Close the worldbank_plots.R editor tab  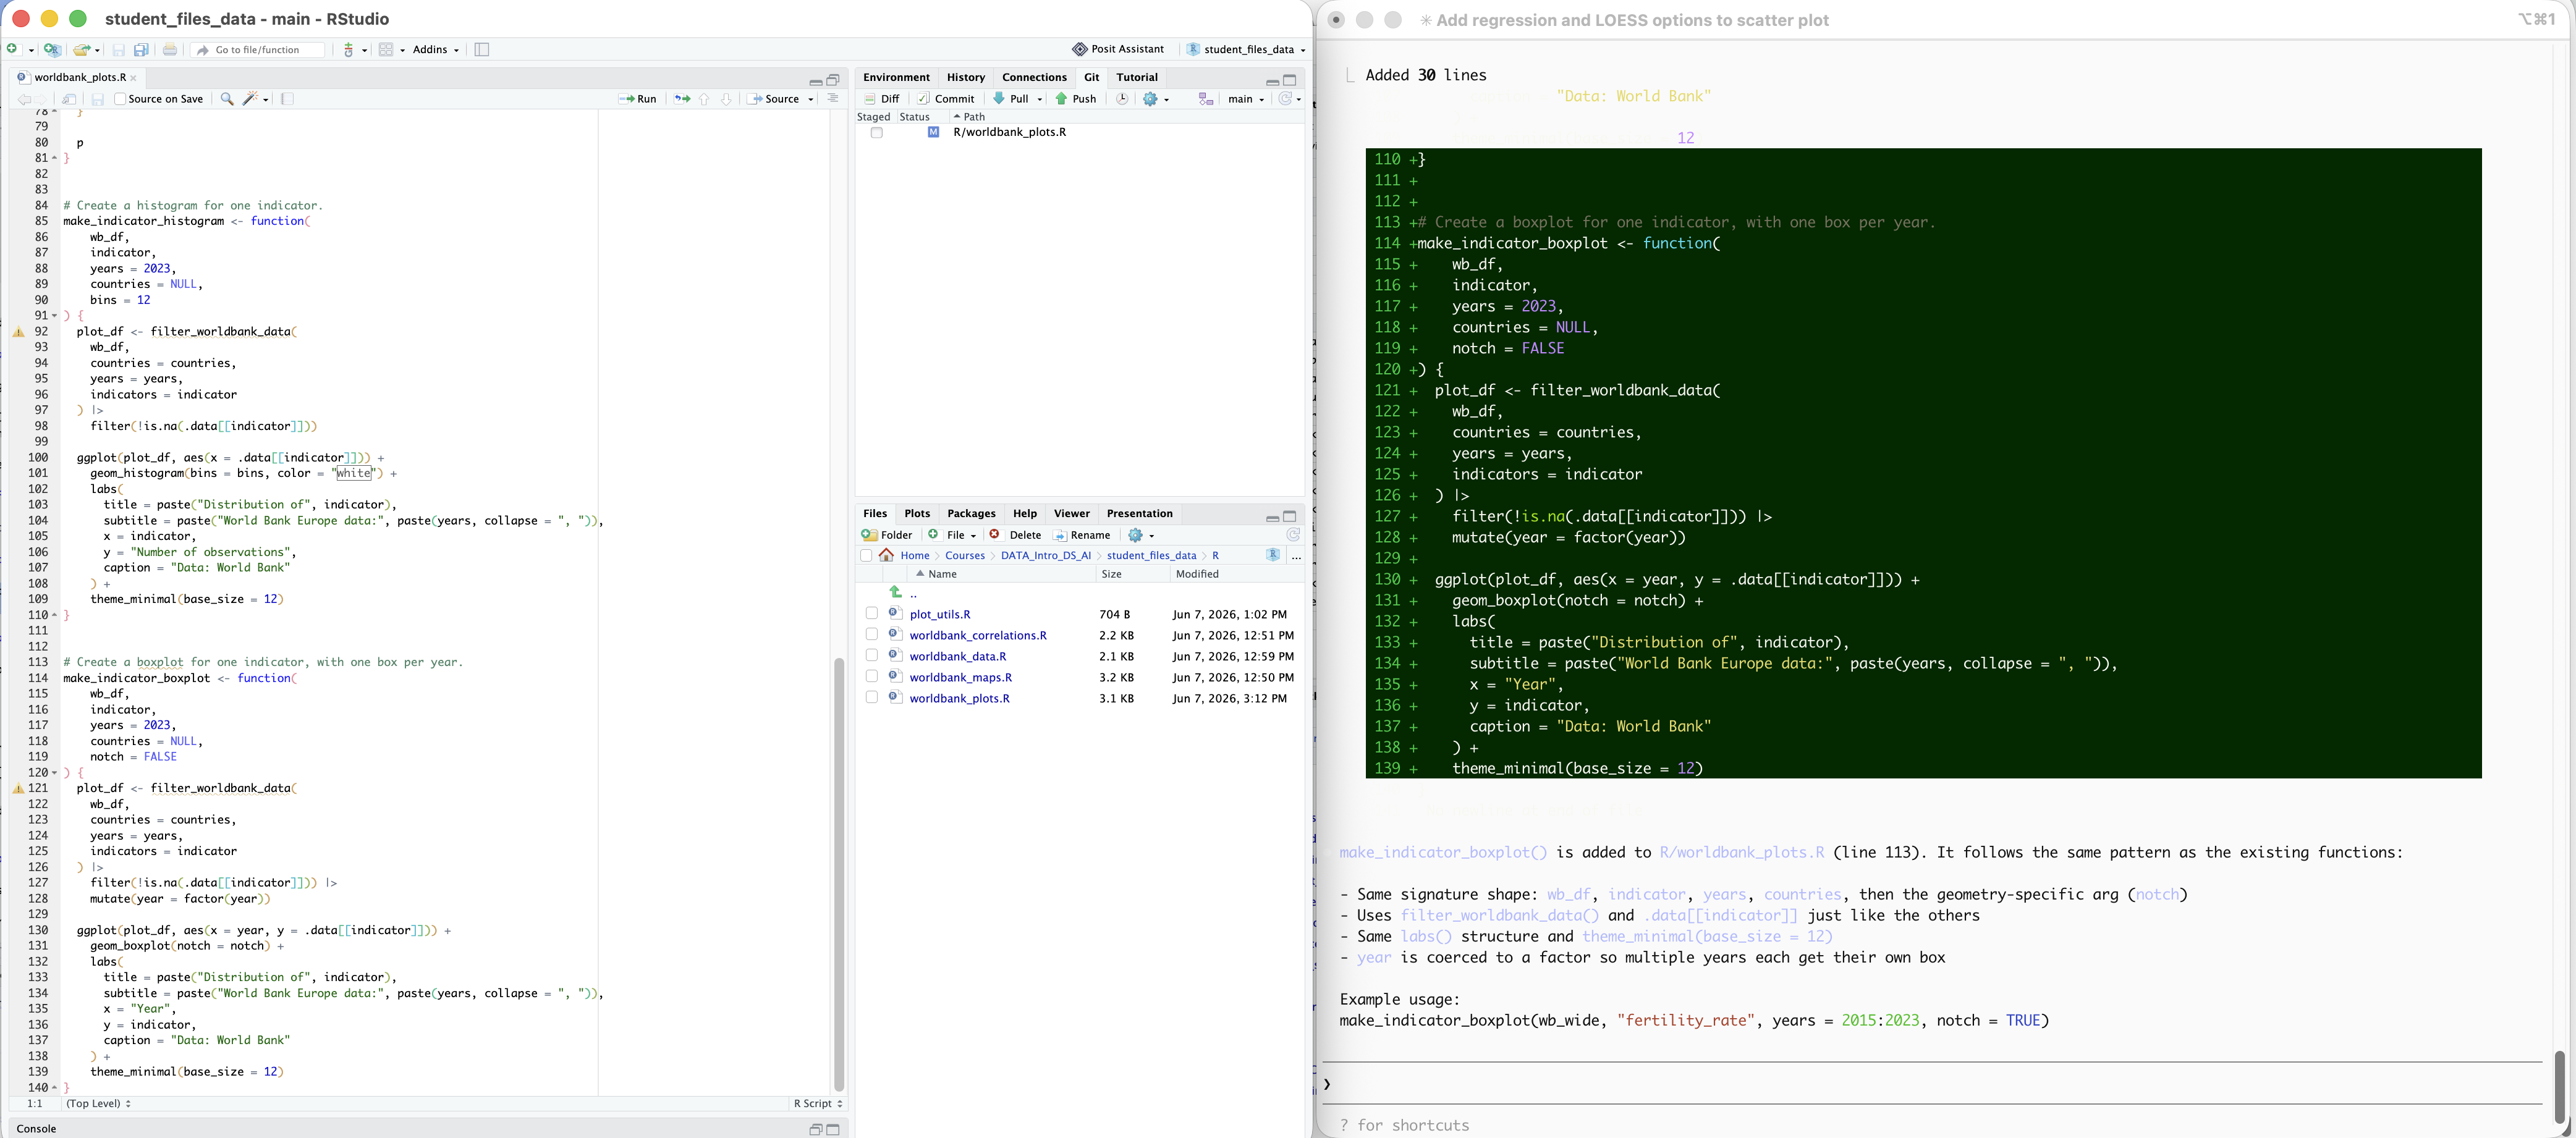coord(133,77)
